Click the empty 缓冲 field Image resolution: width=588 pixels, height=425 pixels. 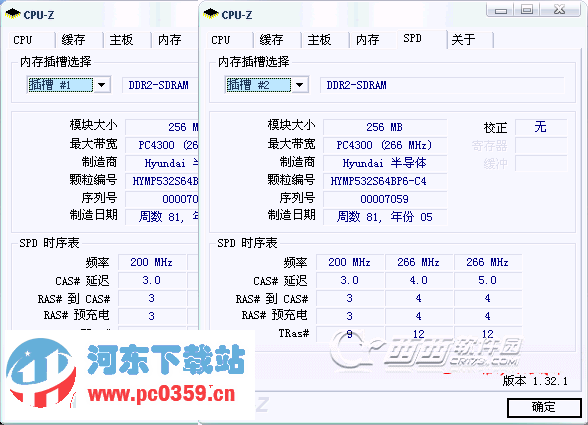(541, 163)
